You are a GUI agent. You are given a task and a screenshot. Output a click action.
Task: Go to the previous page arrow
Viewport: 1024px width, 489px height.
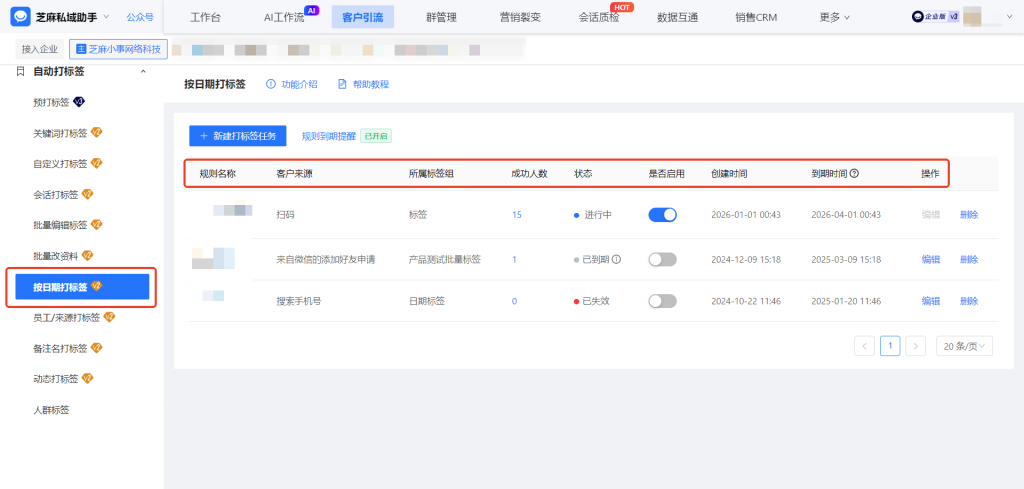click(x=864, y=346)
